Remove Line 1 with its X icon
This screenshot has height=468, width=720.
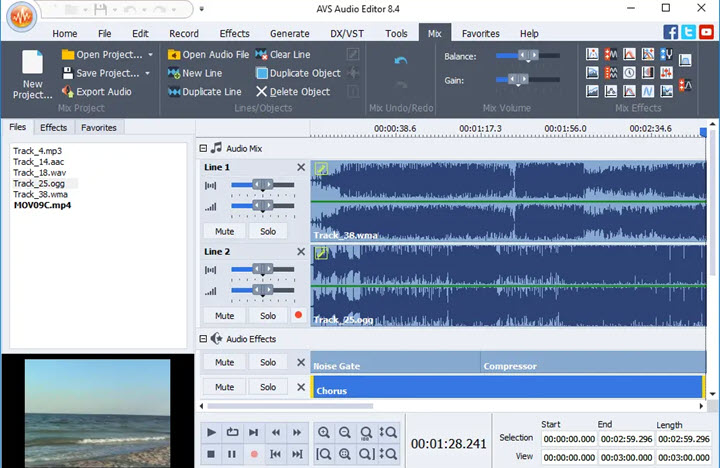(301, 167)
